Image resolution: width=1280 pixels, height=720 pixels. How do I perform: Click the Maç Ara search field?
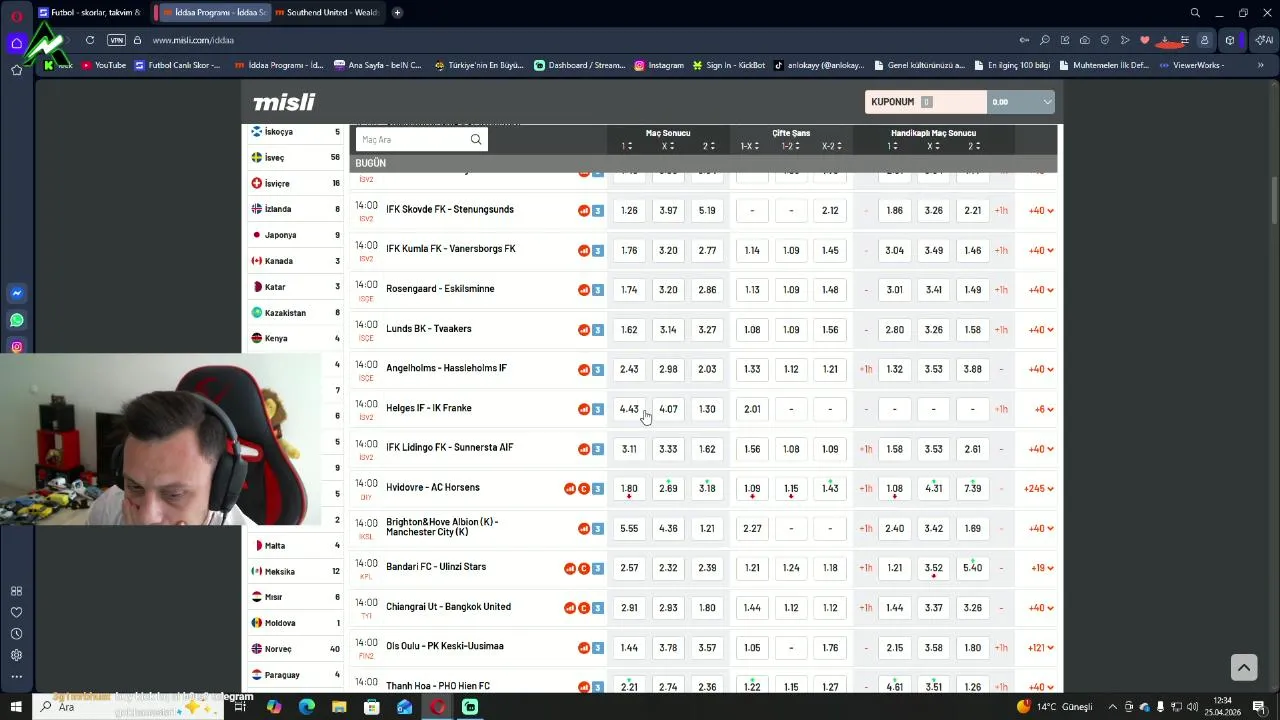pos(414,140)
